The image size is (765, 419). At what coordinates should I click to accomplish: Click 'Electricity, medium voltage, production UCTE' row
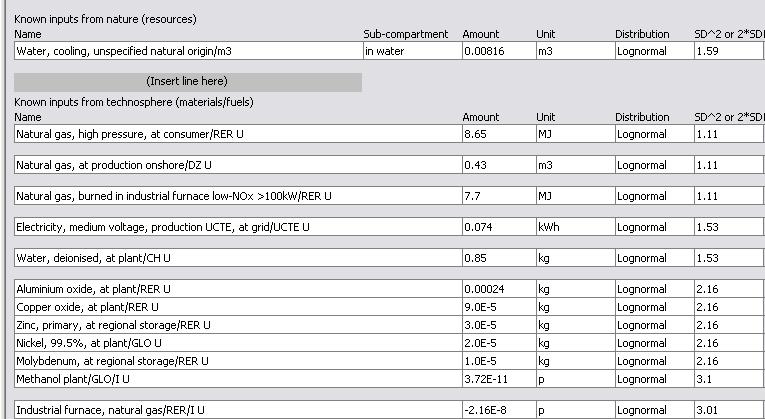click(187, 228)
